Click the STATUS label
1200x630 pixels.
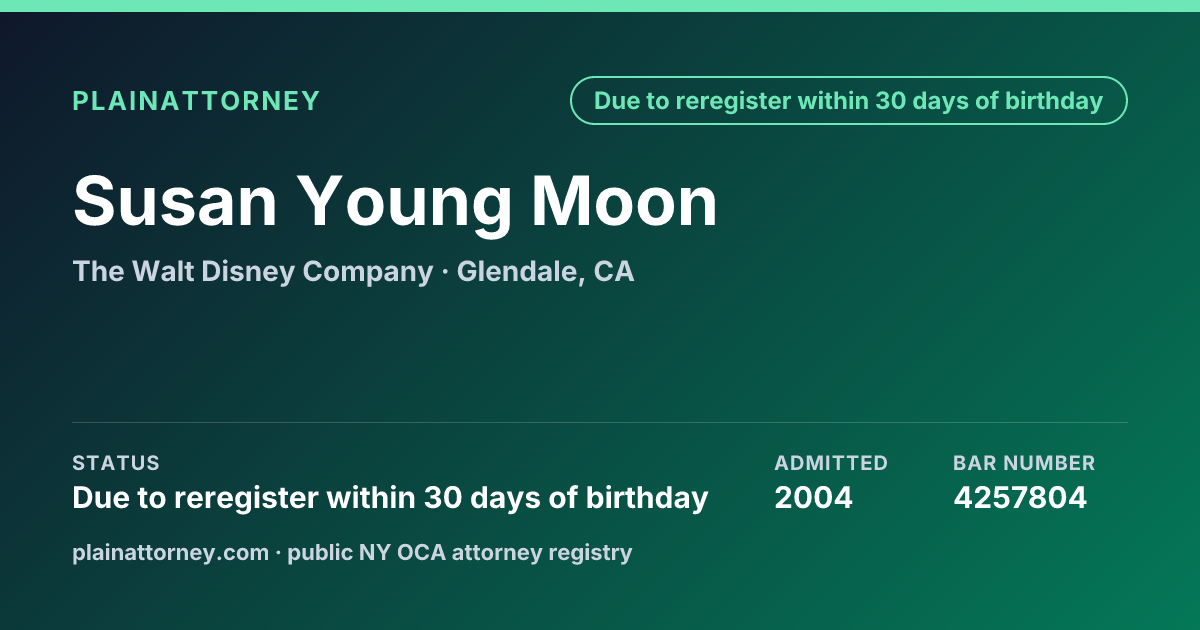116,463
